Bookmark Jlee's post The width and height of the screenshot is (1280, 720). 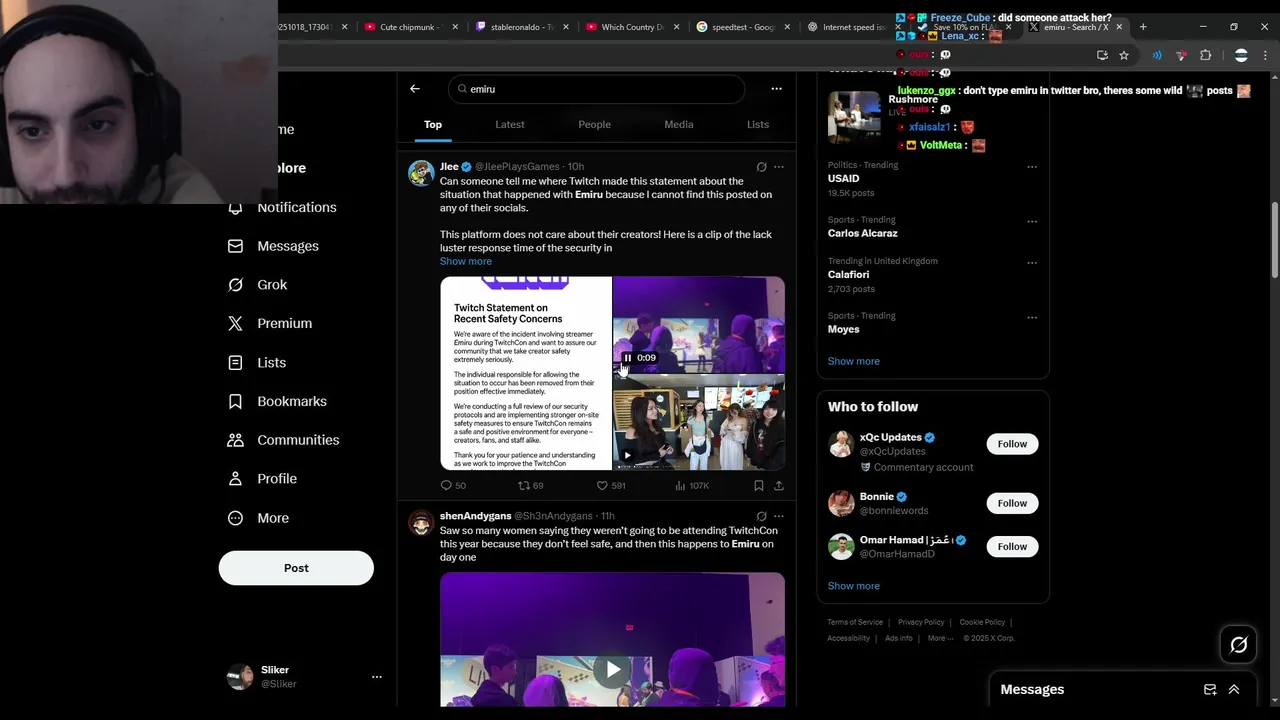(x=759, y=485)
